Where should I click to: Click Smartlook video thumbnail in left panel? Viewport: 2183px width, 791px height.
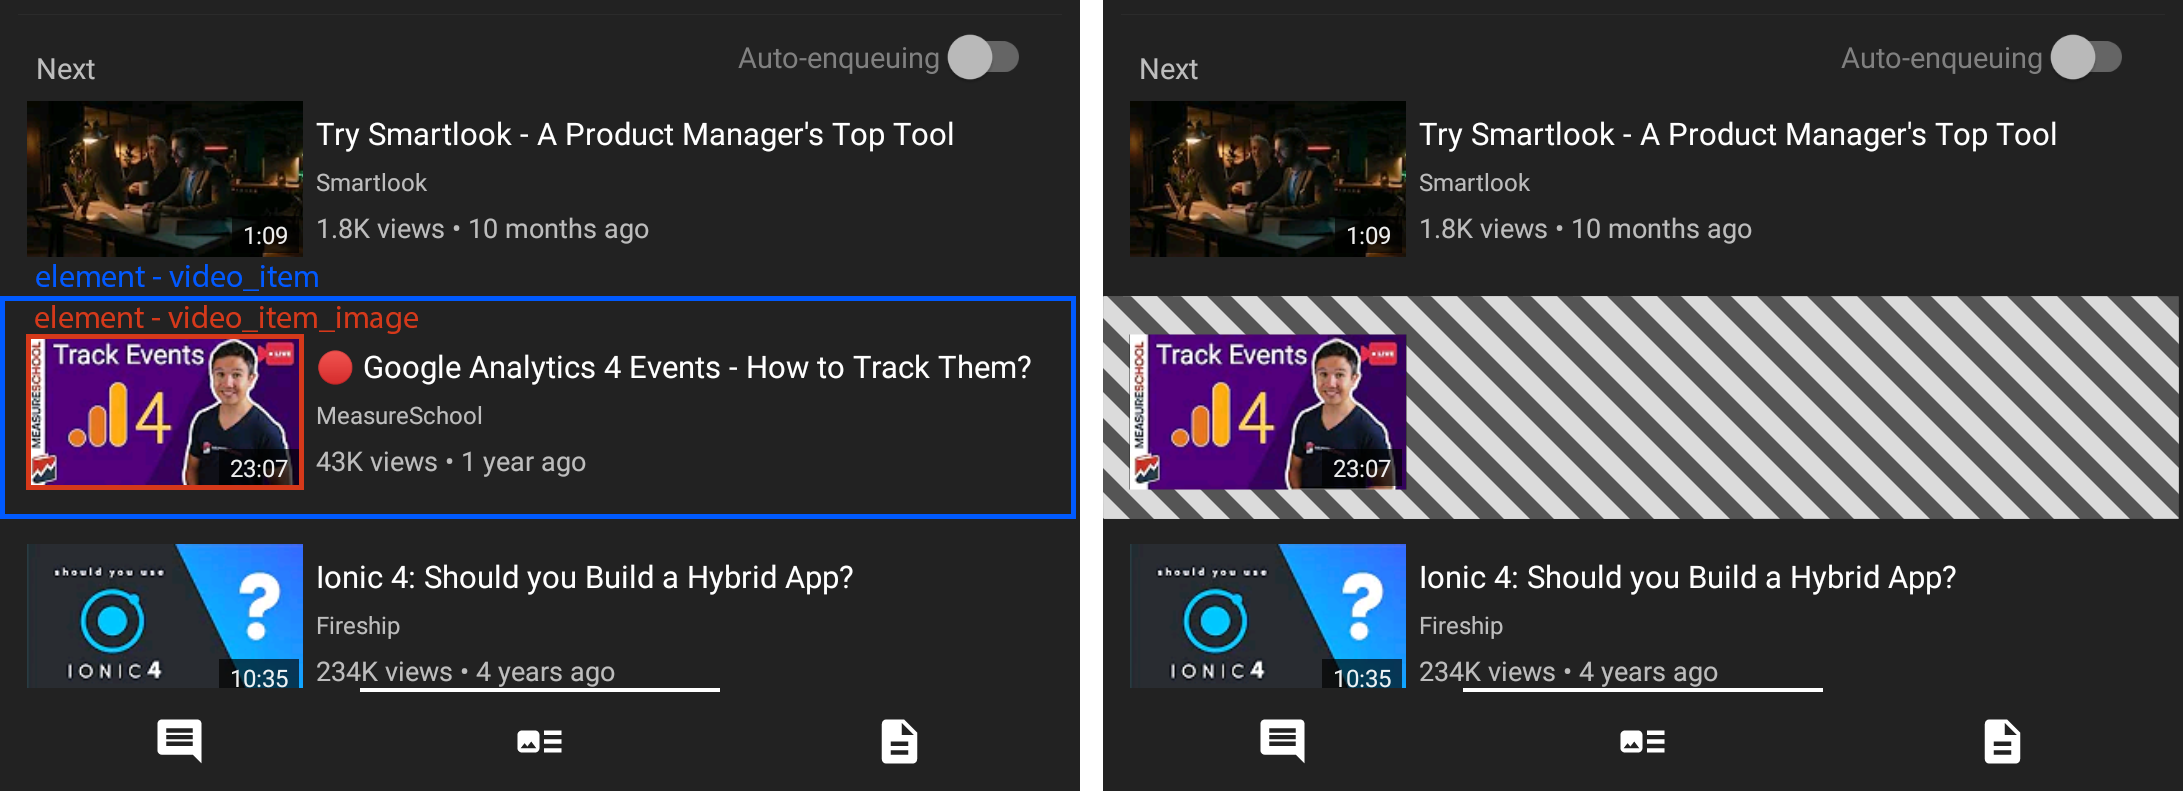point(165,179)
